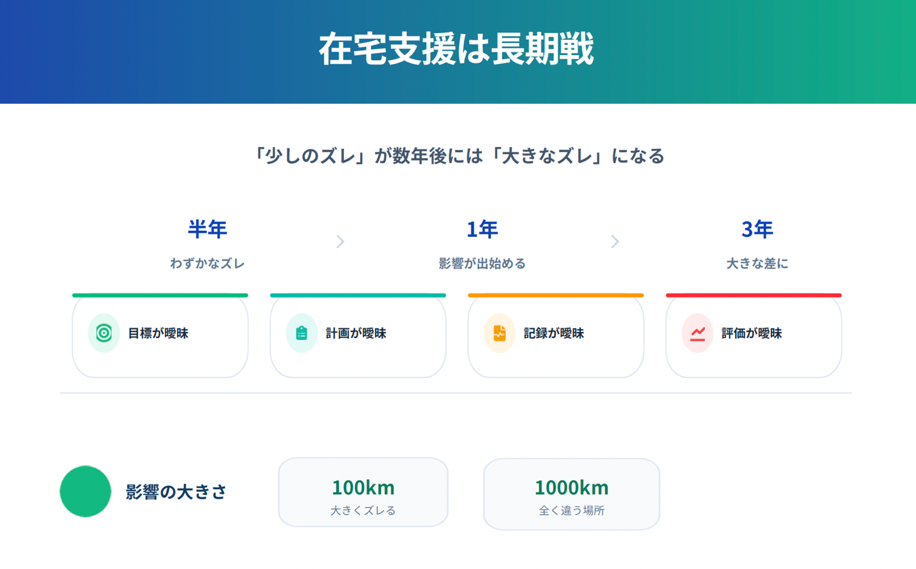The width and height of the screenshot is (916, 569).
Task: Click the red chart icon for 評価が曖昧
Action: 698,333
